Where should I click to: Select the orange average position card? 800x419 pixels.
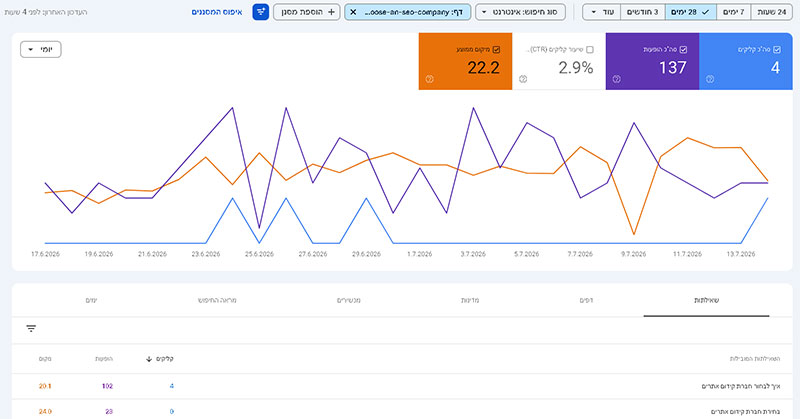point(465,61)
